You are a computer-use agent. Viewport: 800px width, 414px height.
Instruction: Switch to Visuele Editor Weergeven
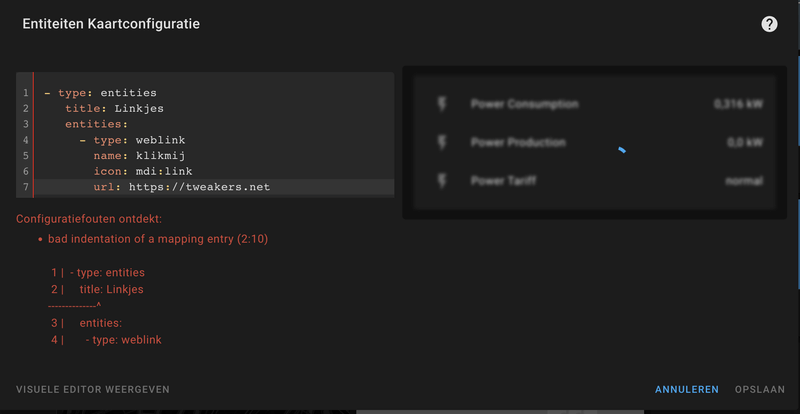(x=93, y=389)
